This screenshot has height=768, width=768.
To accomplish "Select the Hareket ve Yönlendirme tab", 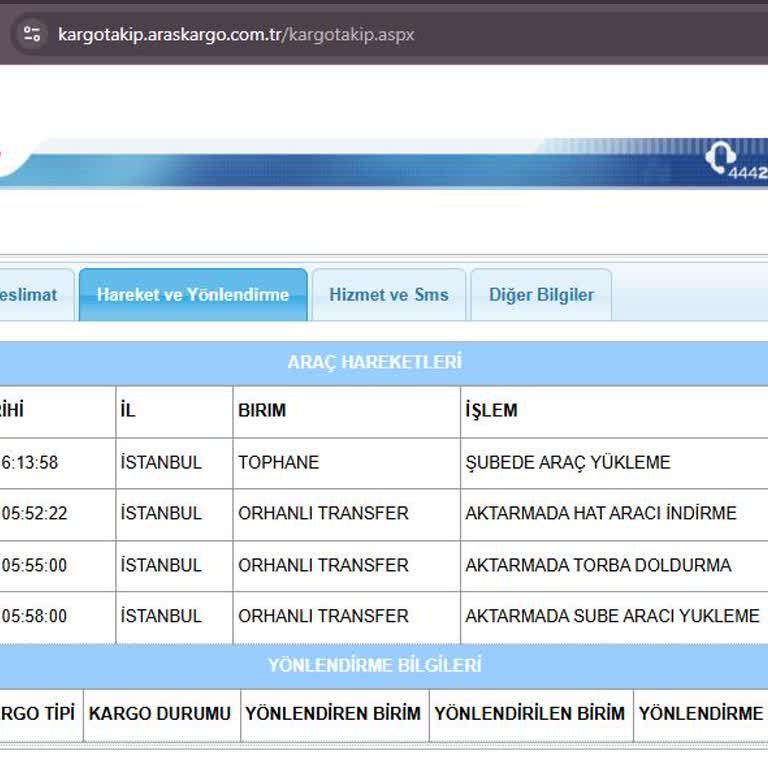I will [193, 295].
